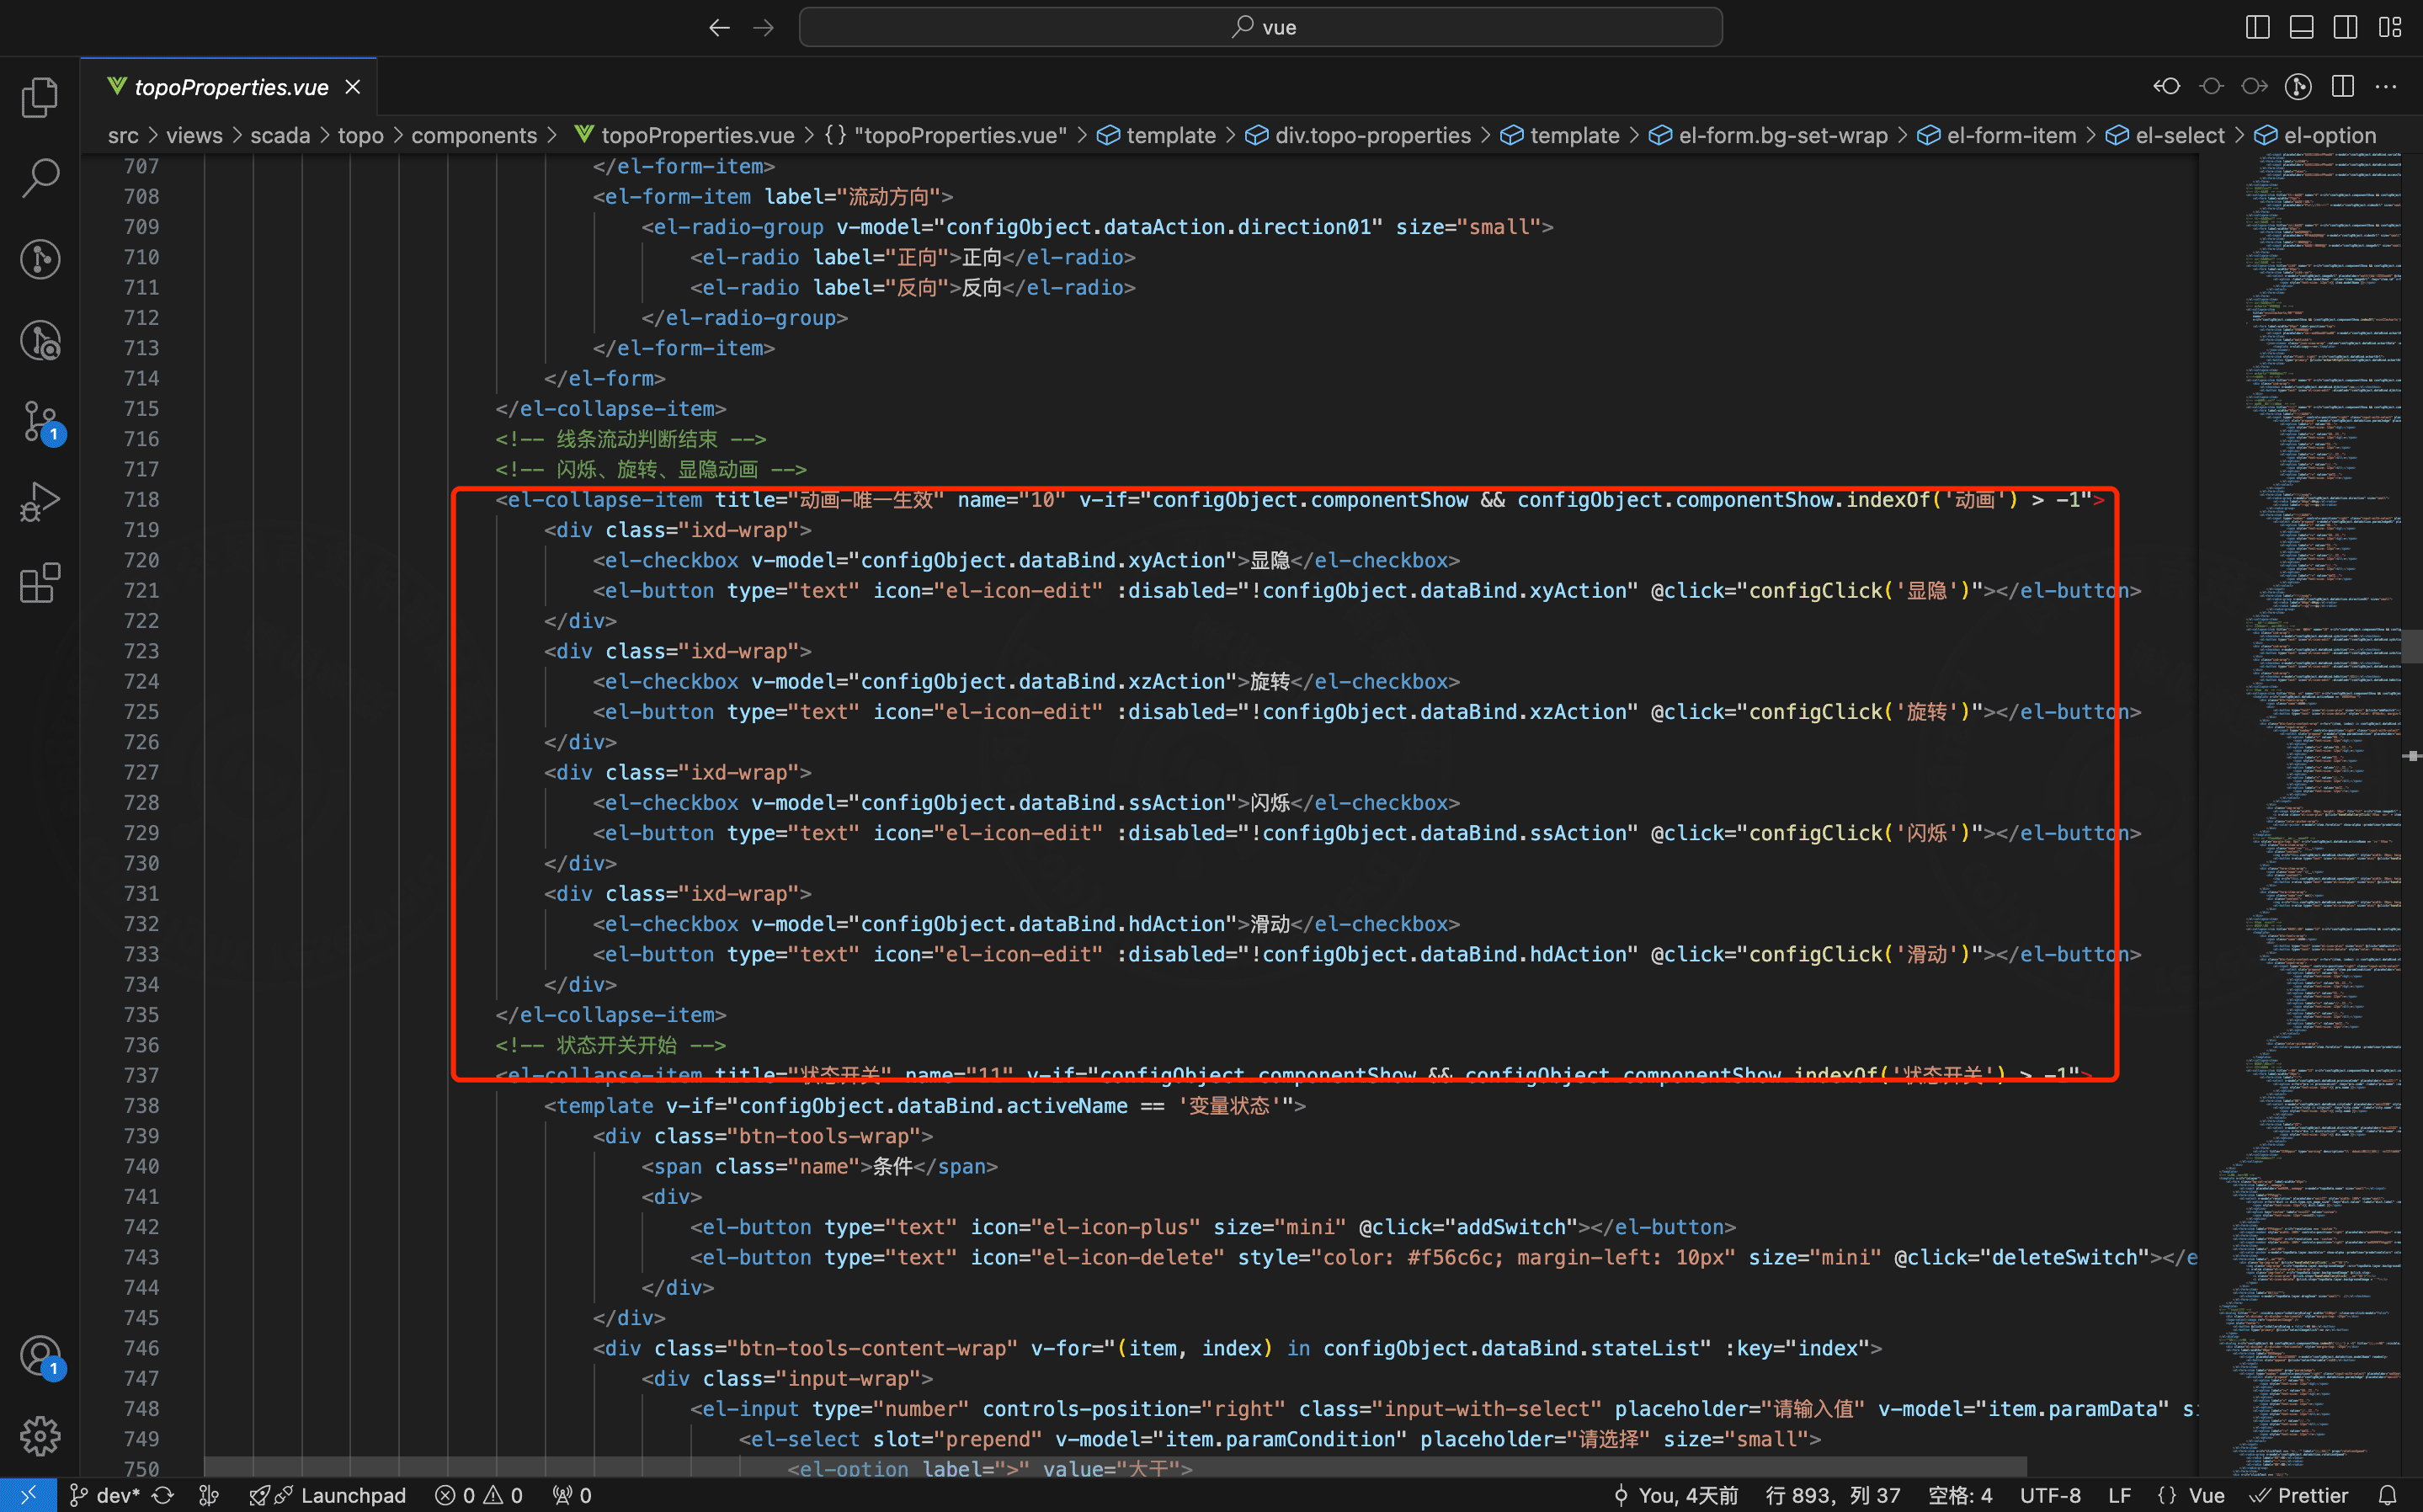Open el-option breadcrumb dropdown
This screenshot has width=2423, height=1512.
(2315, 135)
